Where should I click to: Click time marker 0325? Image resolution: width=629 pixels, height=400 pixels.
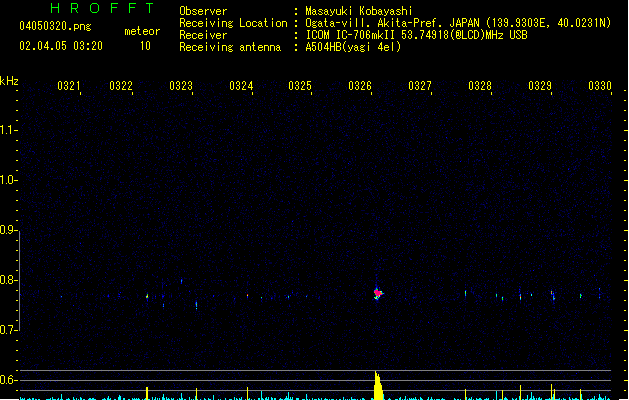pyautogui.click(x=300, y=86)
